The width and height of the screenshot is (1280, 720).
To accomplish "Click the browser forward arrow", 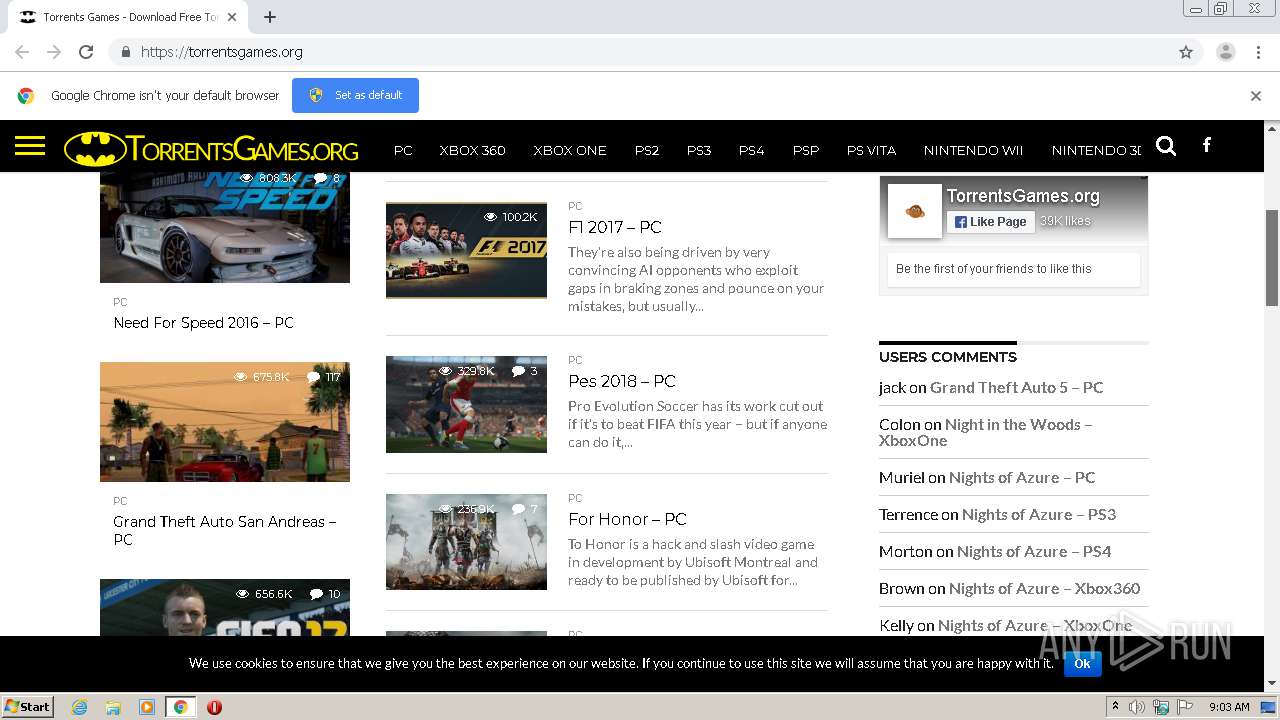I will tap(54, 52).
